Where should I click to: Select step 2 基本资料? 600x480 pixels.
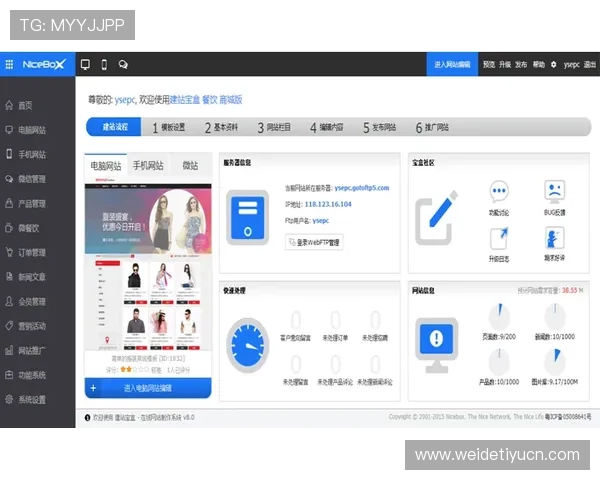point(222,127)
